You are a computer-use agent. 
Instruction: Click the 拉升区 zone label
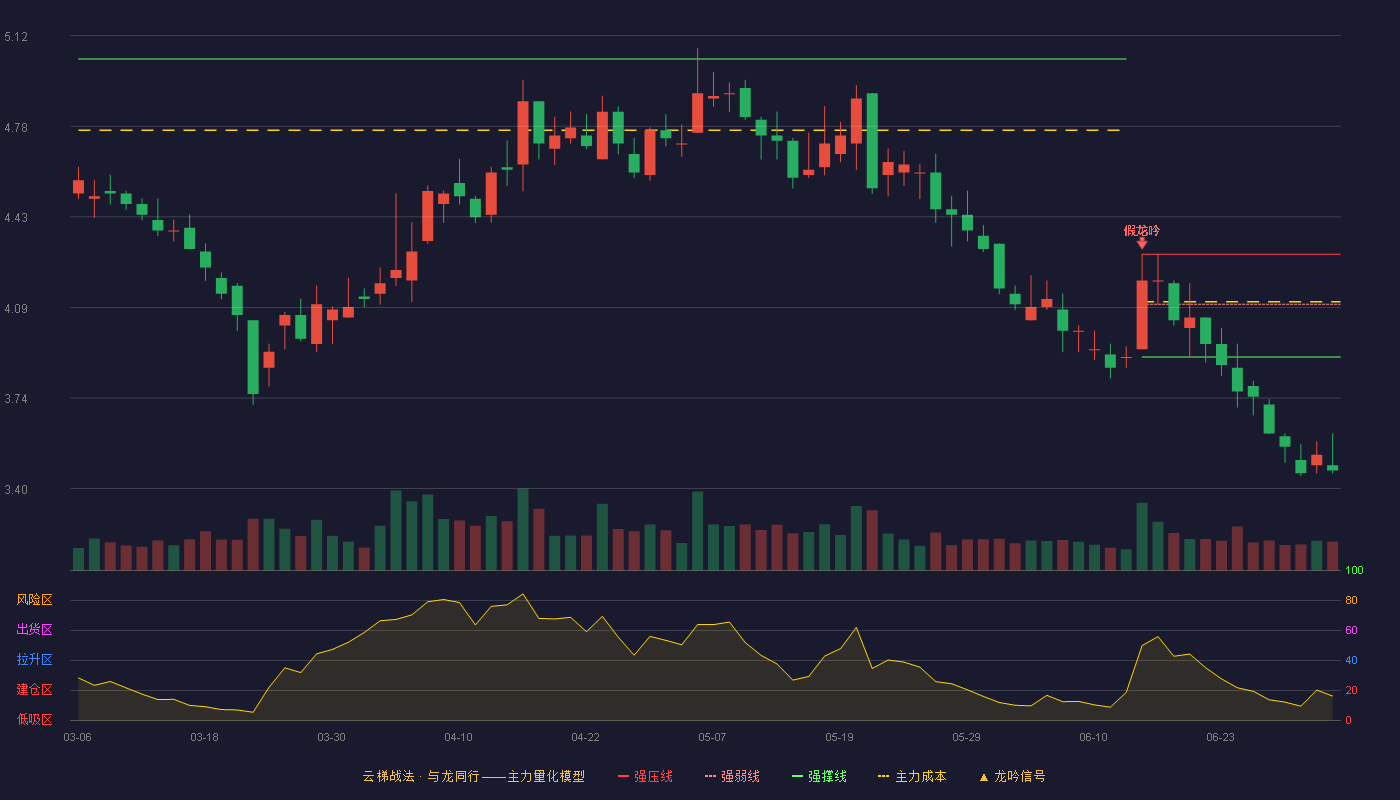34,660
